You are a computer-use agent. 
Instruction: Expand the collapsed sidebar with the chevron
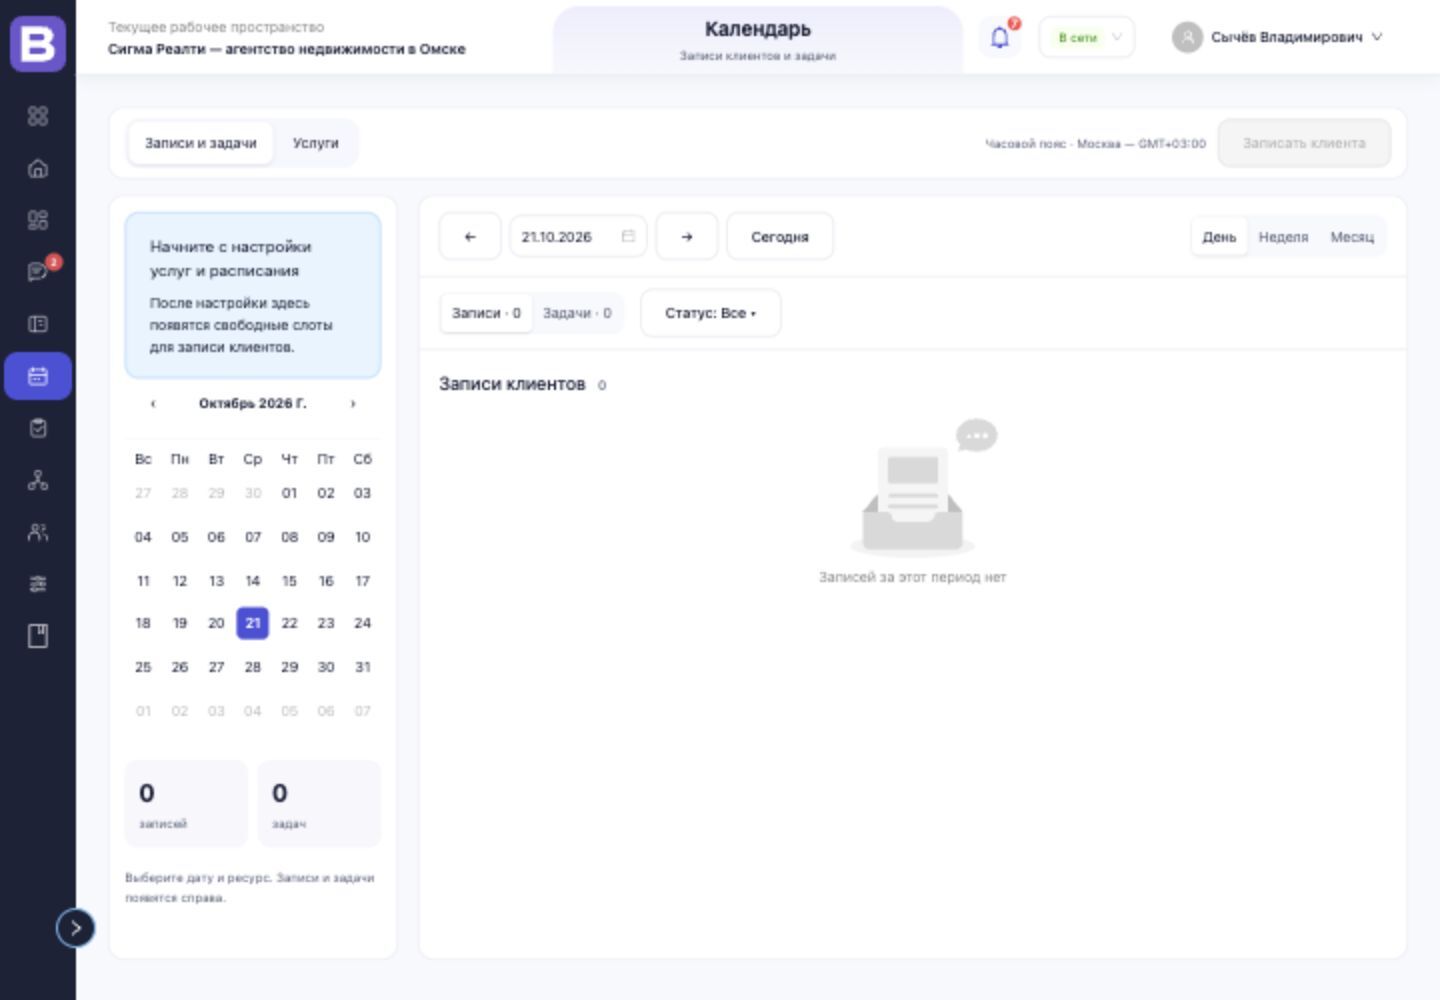[75, 928]
